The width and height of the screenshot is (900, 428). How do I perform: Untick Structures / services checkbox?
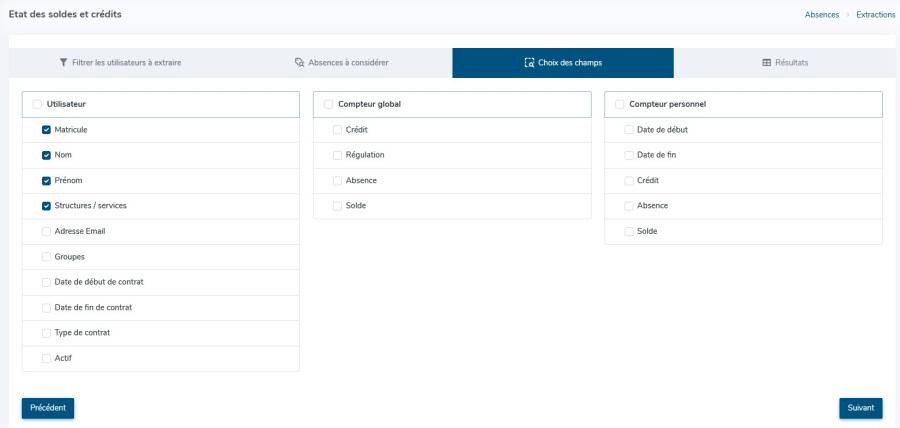(46, 206)
